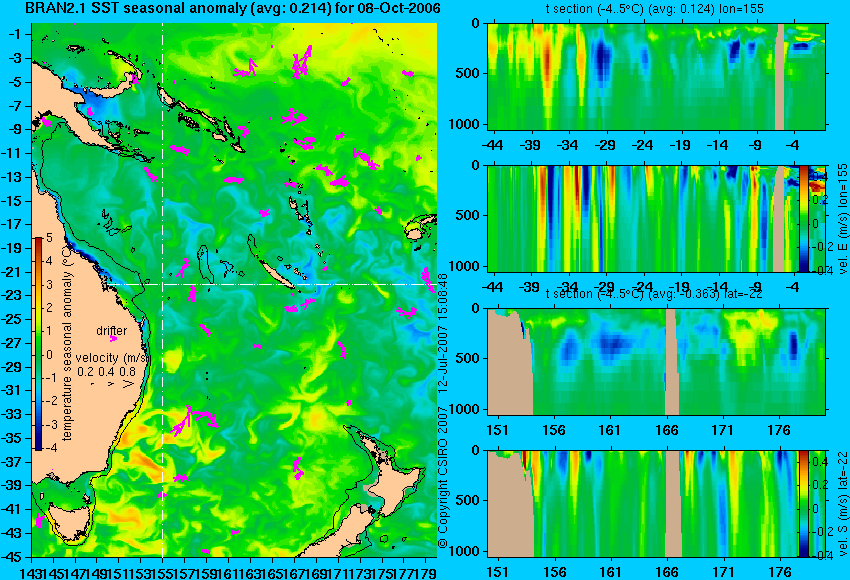
Task: Open the temperature section plot for lon=155
Action: click(656, 76)
